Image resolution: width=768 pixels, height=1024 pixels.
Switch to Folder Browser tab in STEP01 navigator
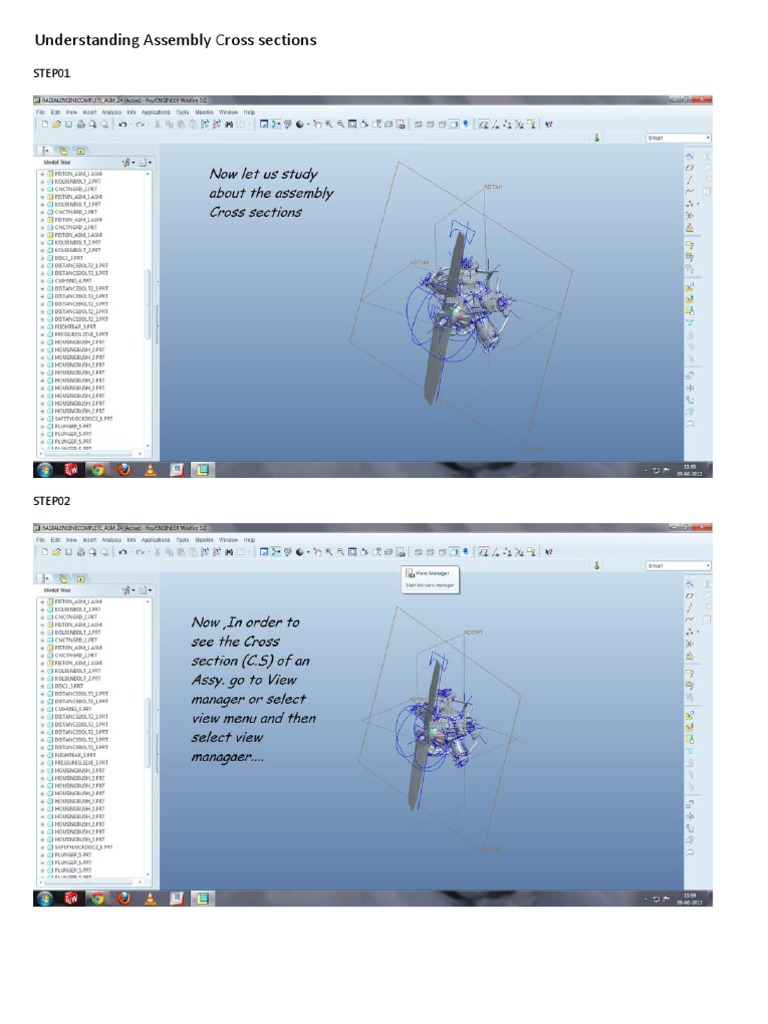[63, 150]
